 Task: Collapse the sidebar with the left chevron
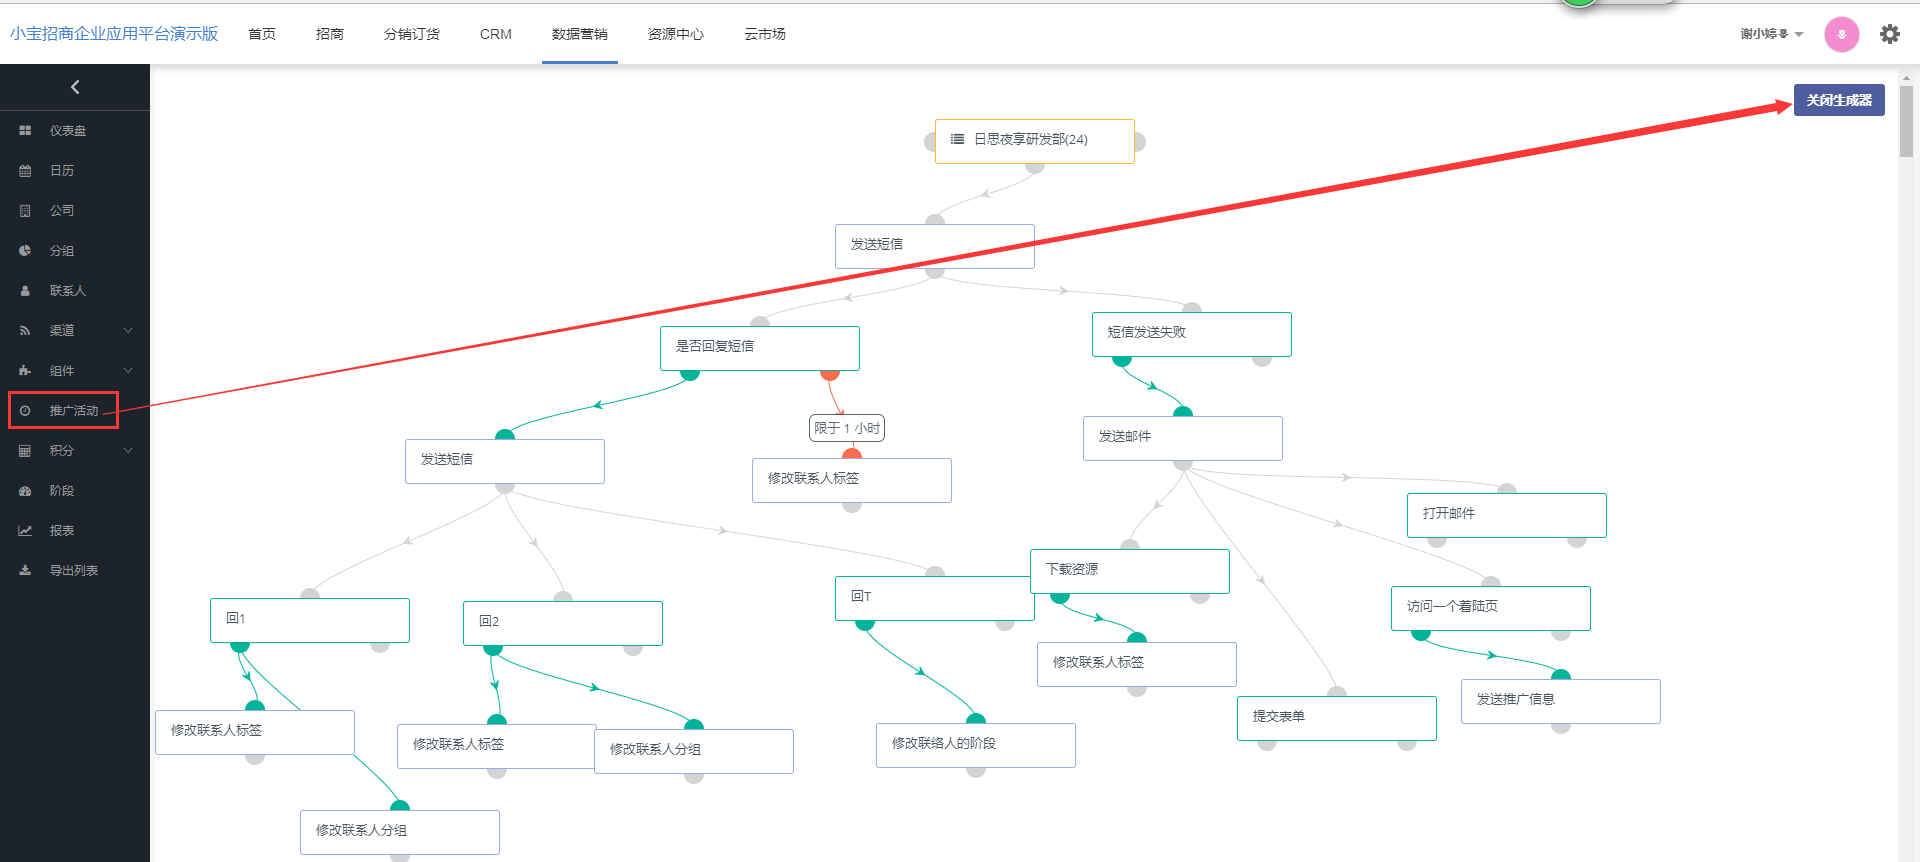[x=75, y=87]
